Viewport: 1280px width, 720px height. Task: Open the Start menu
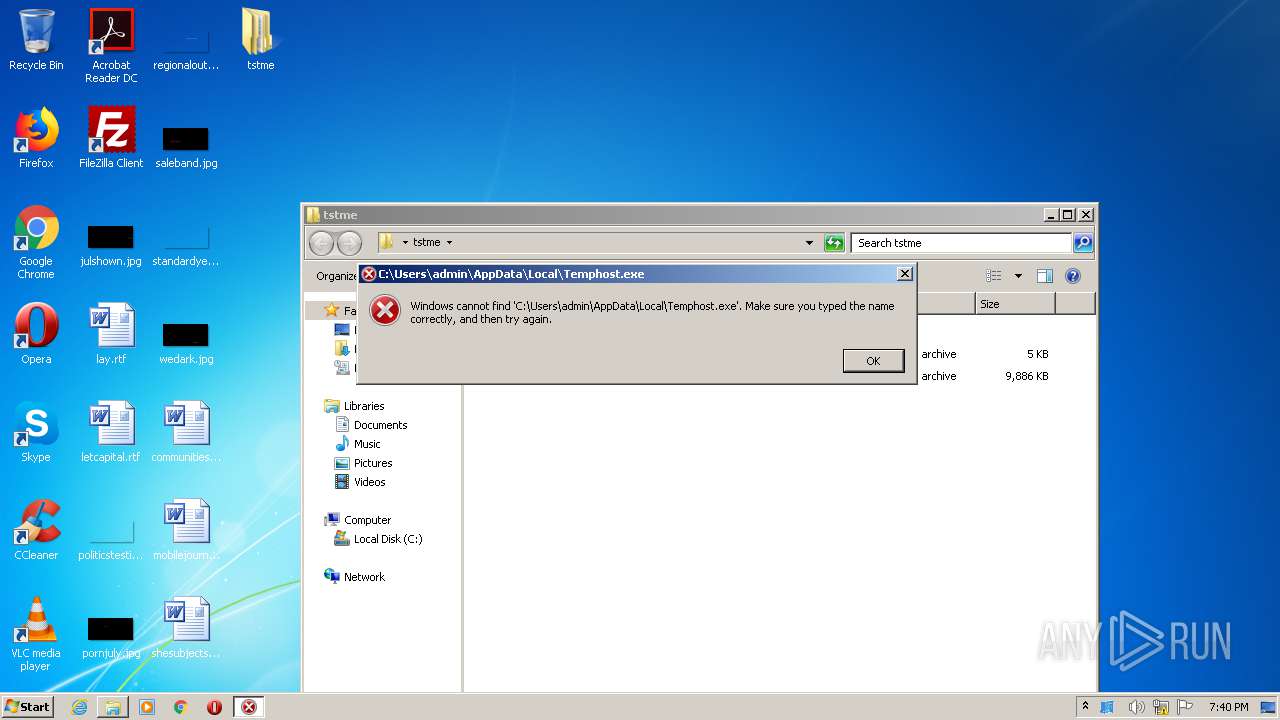point(27,706)
